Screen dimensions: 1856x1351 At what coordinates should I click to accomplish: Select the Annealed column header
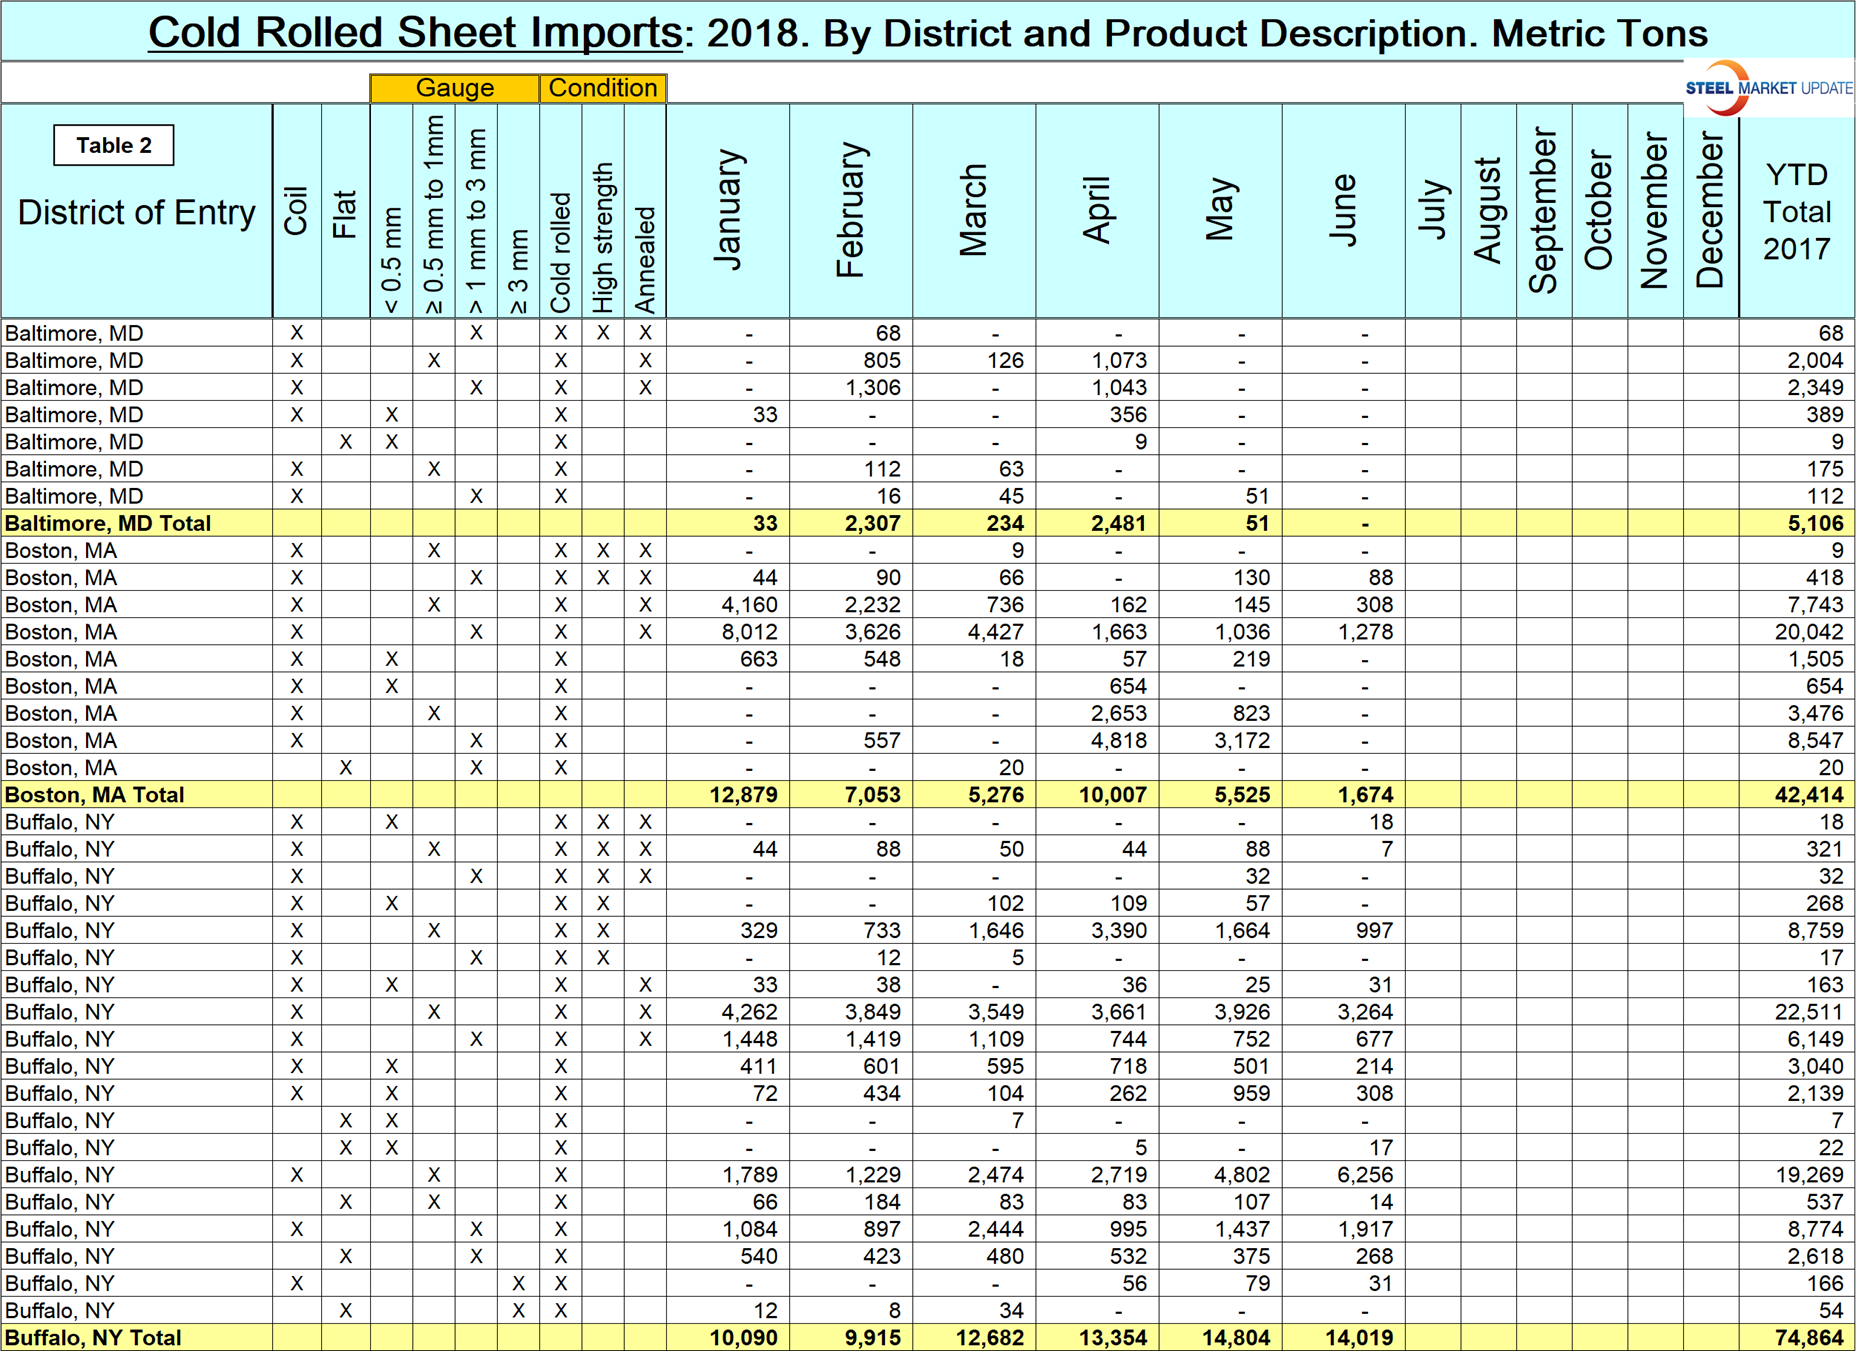coord(646,260)
